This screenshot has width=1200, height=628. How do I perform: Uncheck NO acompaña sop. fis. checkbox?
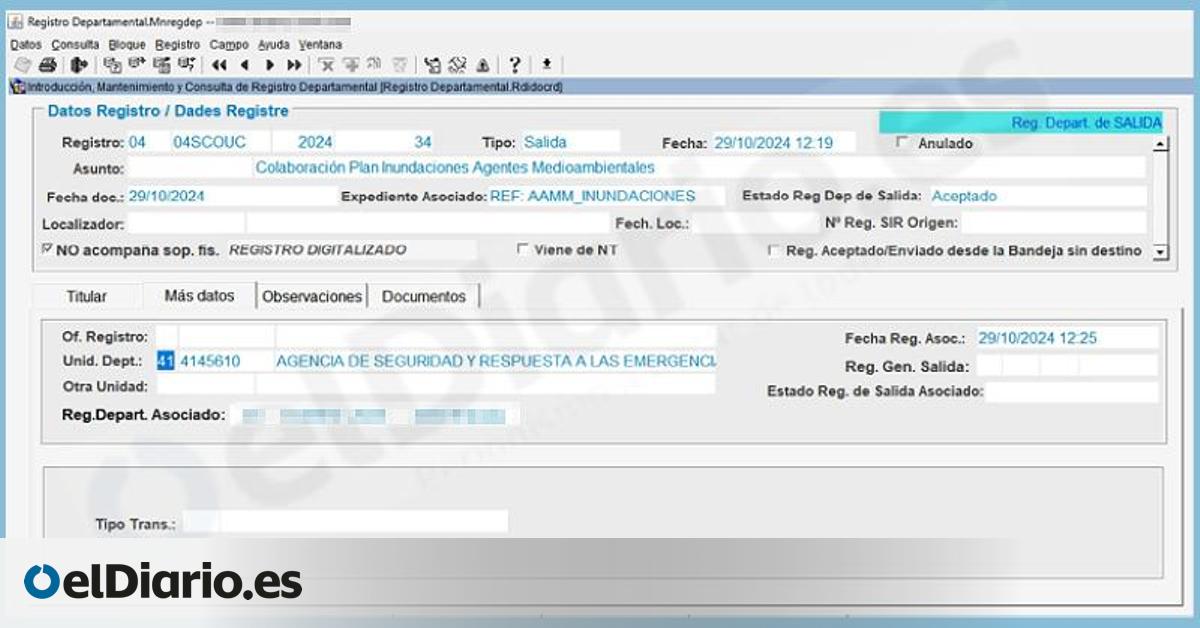pyautogui.click(x=47, y=249)
